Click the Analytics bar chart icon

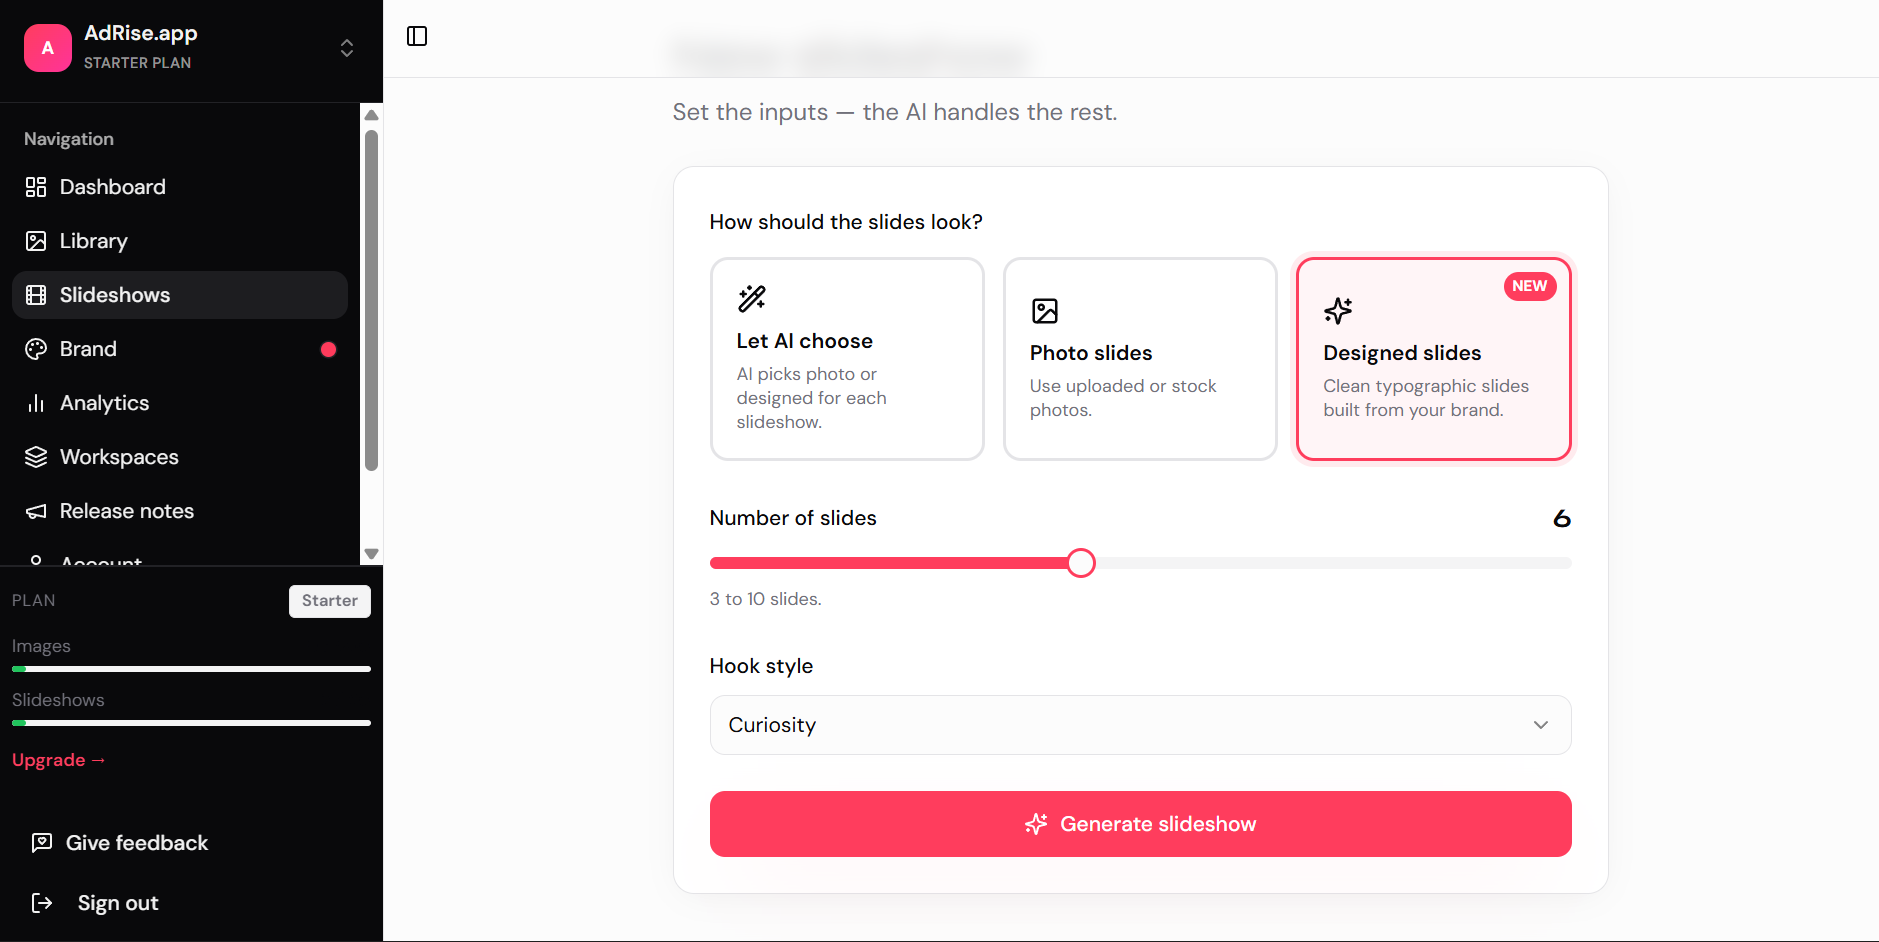click(36, 403)
